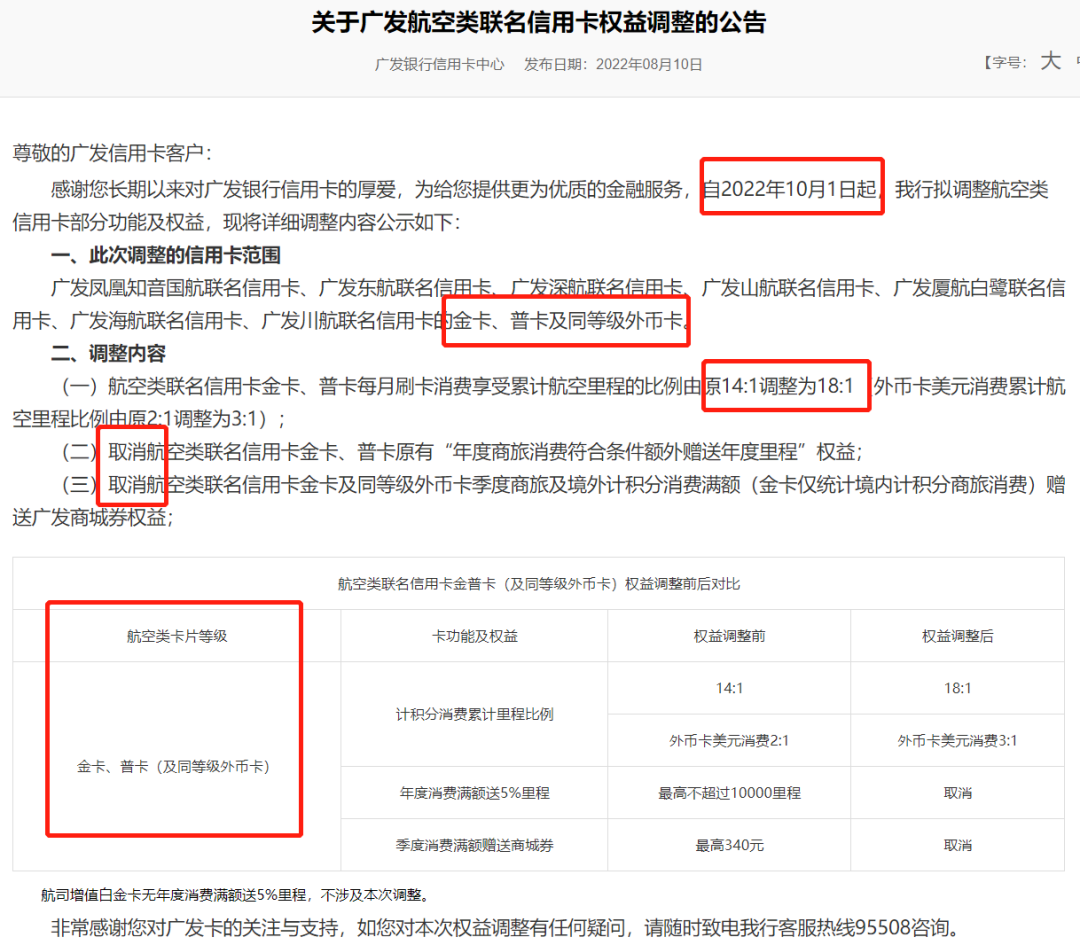Click table cell 计积分消费累计里程比例
The height and width of the screenshot is (945, 1080).
[x=475, y=714]
